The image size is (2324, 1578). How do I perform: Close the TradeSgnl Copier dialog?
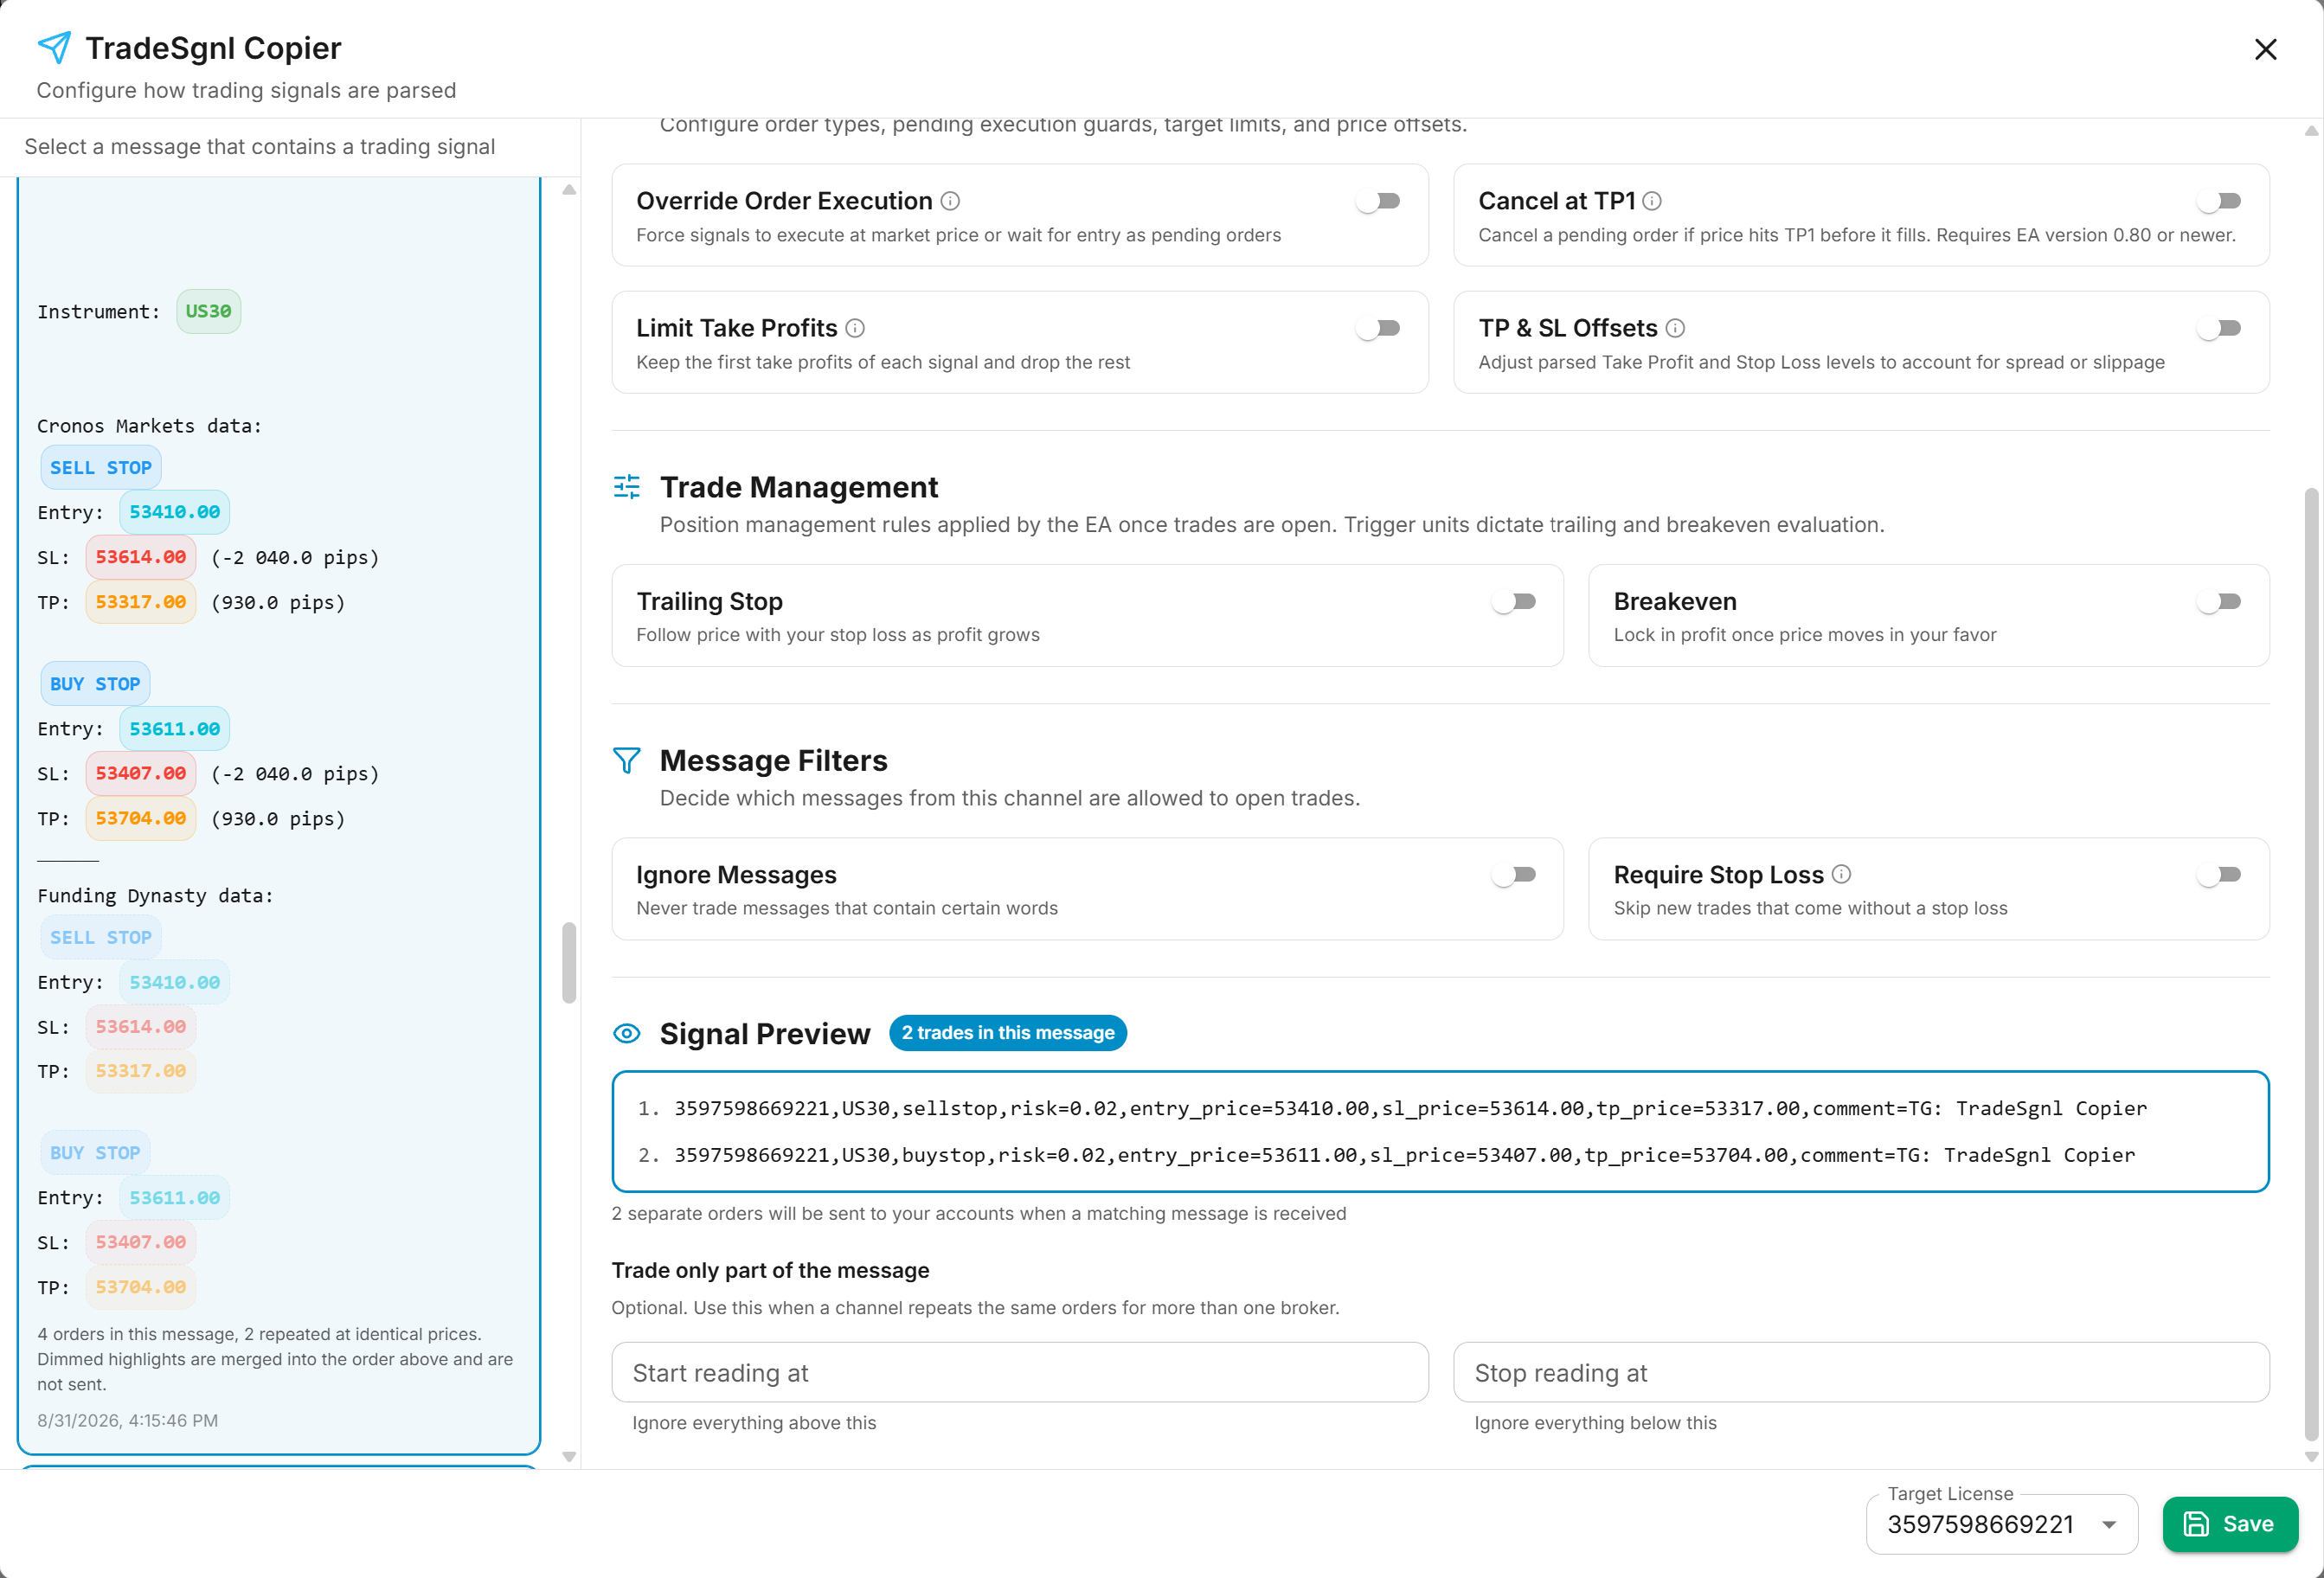[2265, 49]
